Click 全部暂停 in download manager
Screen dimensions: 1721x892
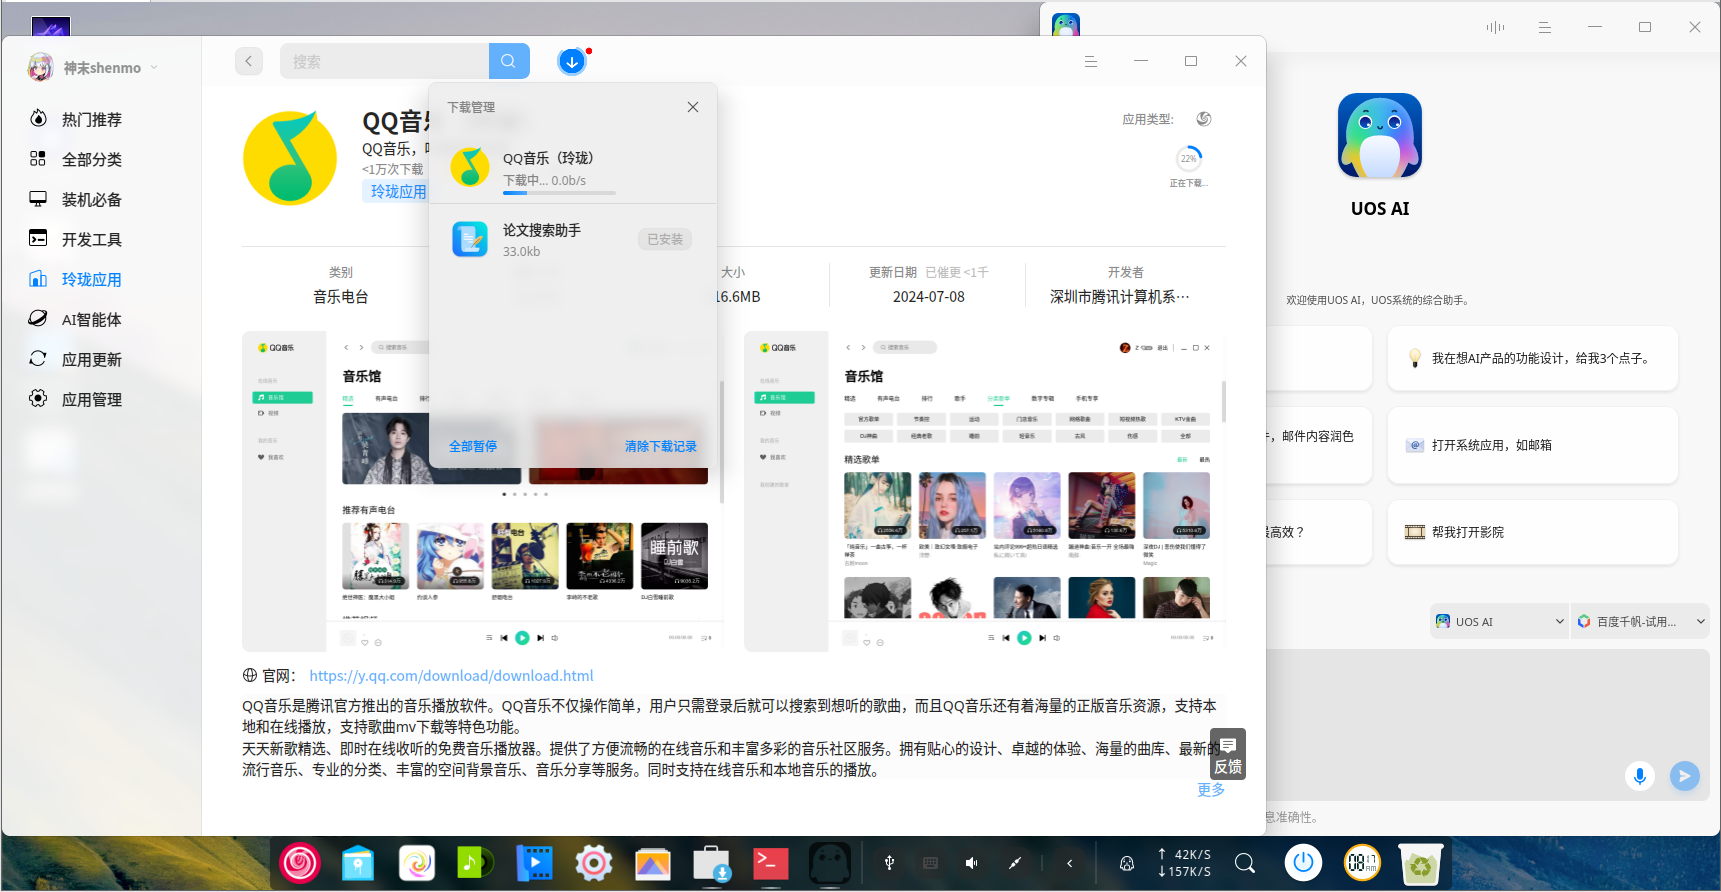[473, 446]
